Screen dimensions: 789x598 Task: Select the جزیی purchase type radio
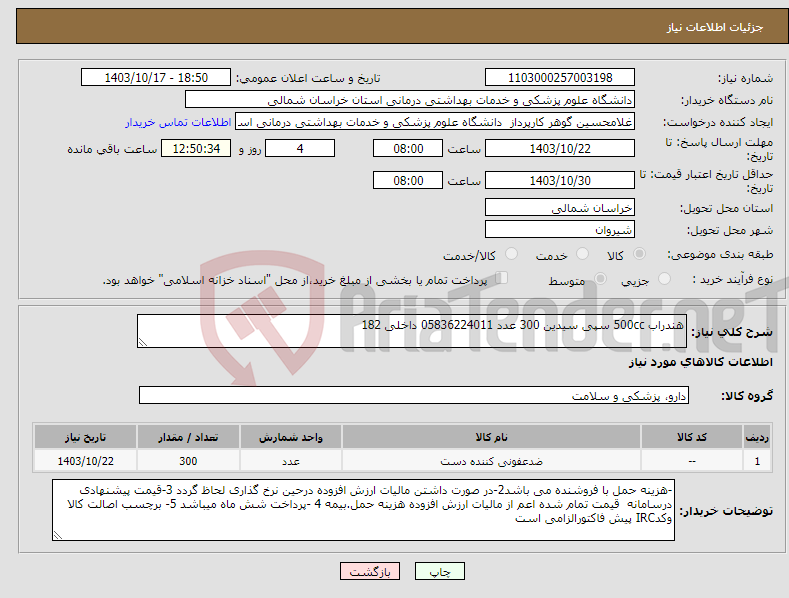click(x=664, y=278)
